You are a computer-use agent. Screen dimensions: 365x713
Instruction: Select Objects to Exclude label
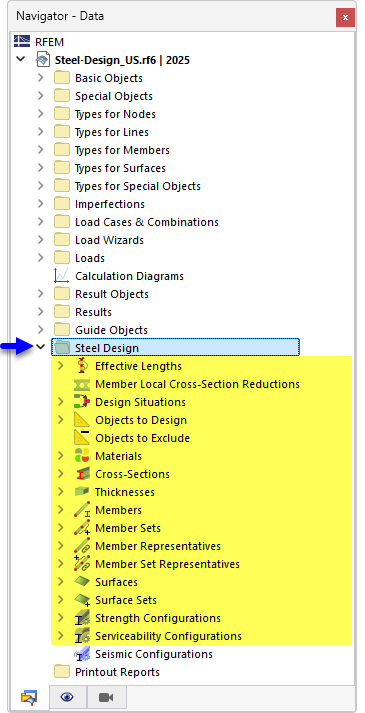pyautogui.click(x=142, y=438)
